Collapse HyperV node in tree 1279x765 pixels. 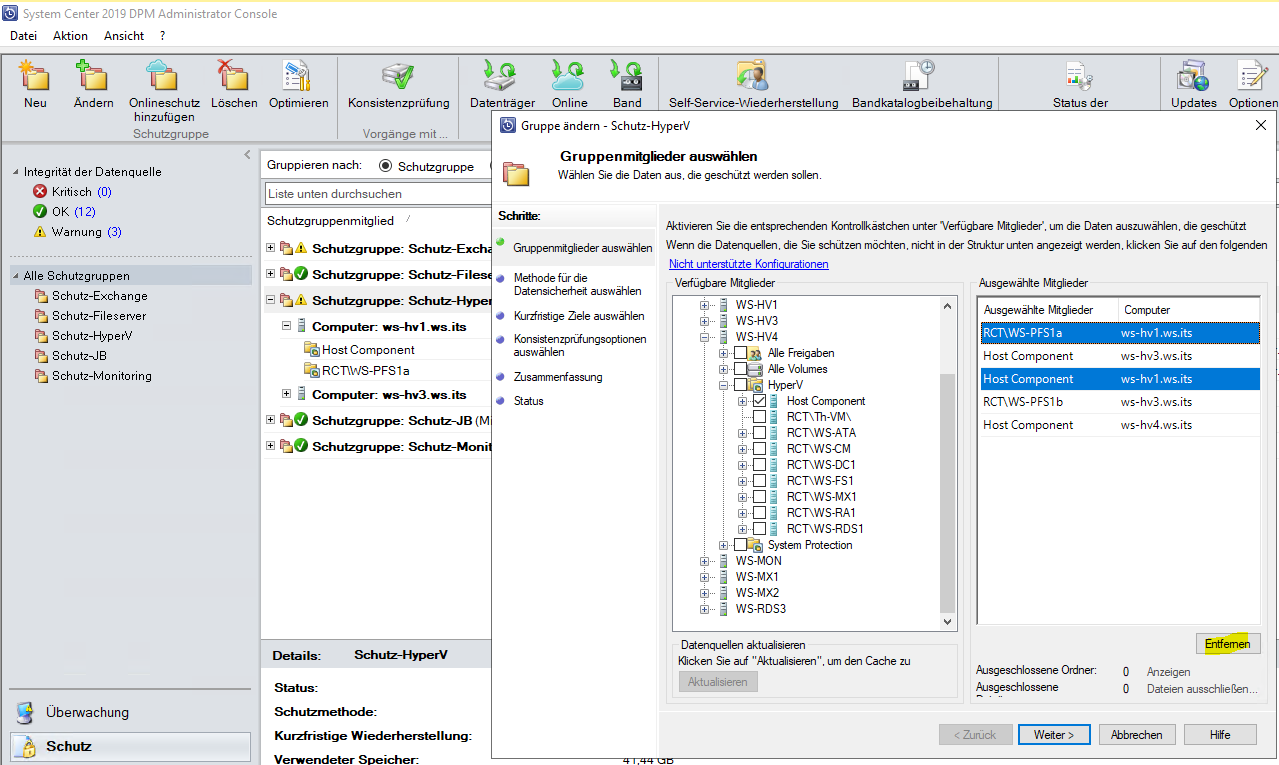coord(724,385)
